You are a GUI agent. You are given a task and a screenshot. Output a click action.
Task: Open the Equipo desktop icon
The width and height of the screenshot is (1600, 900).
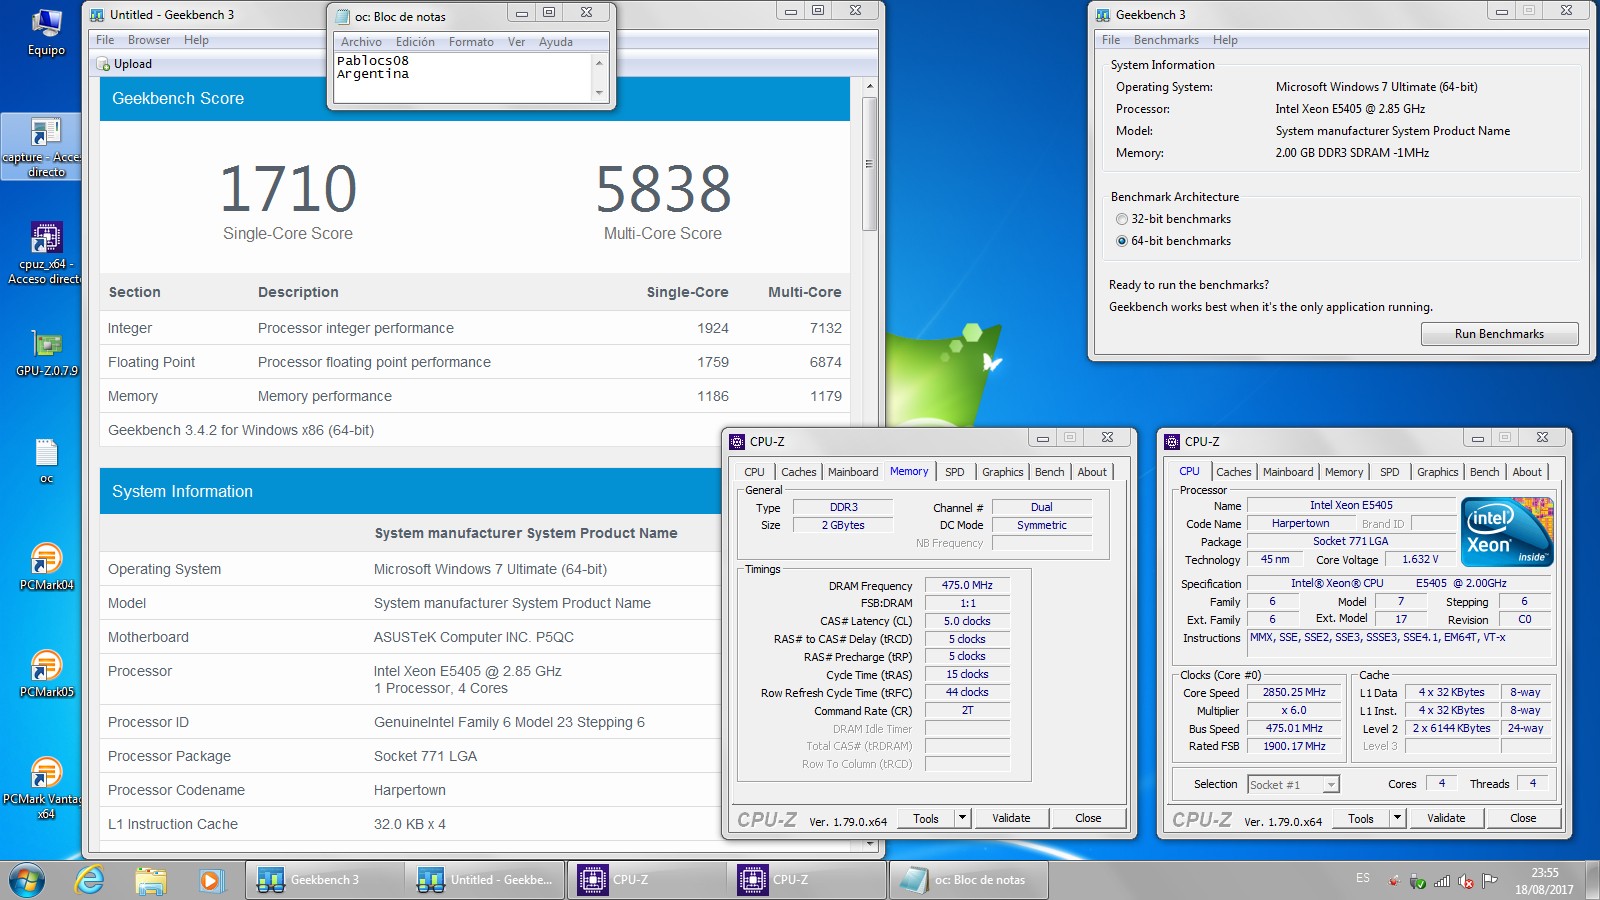tap(46, 32)
